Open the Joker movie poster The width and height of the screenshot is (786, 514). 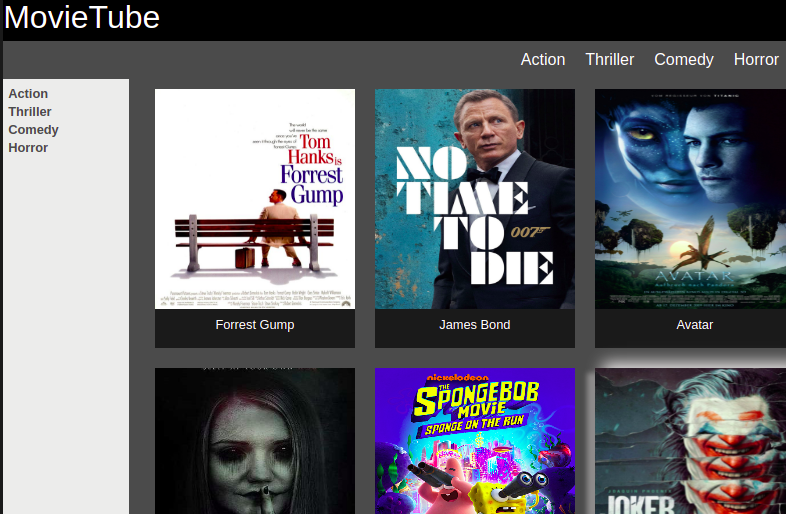click(x=690, y=441)
